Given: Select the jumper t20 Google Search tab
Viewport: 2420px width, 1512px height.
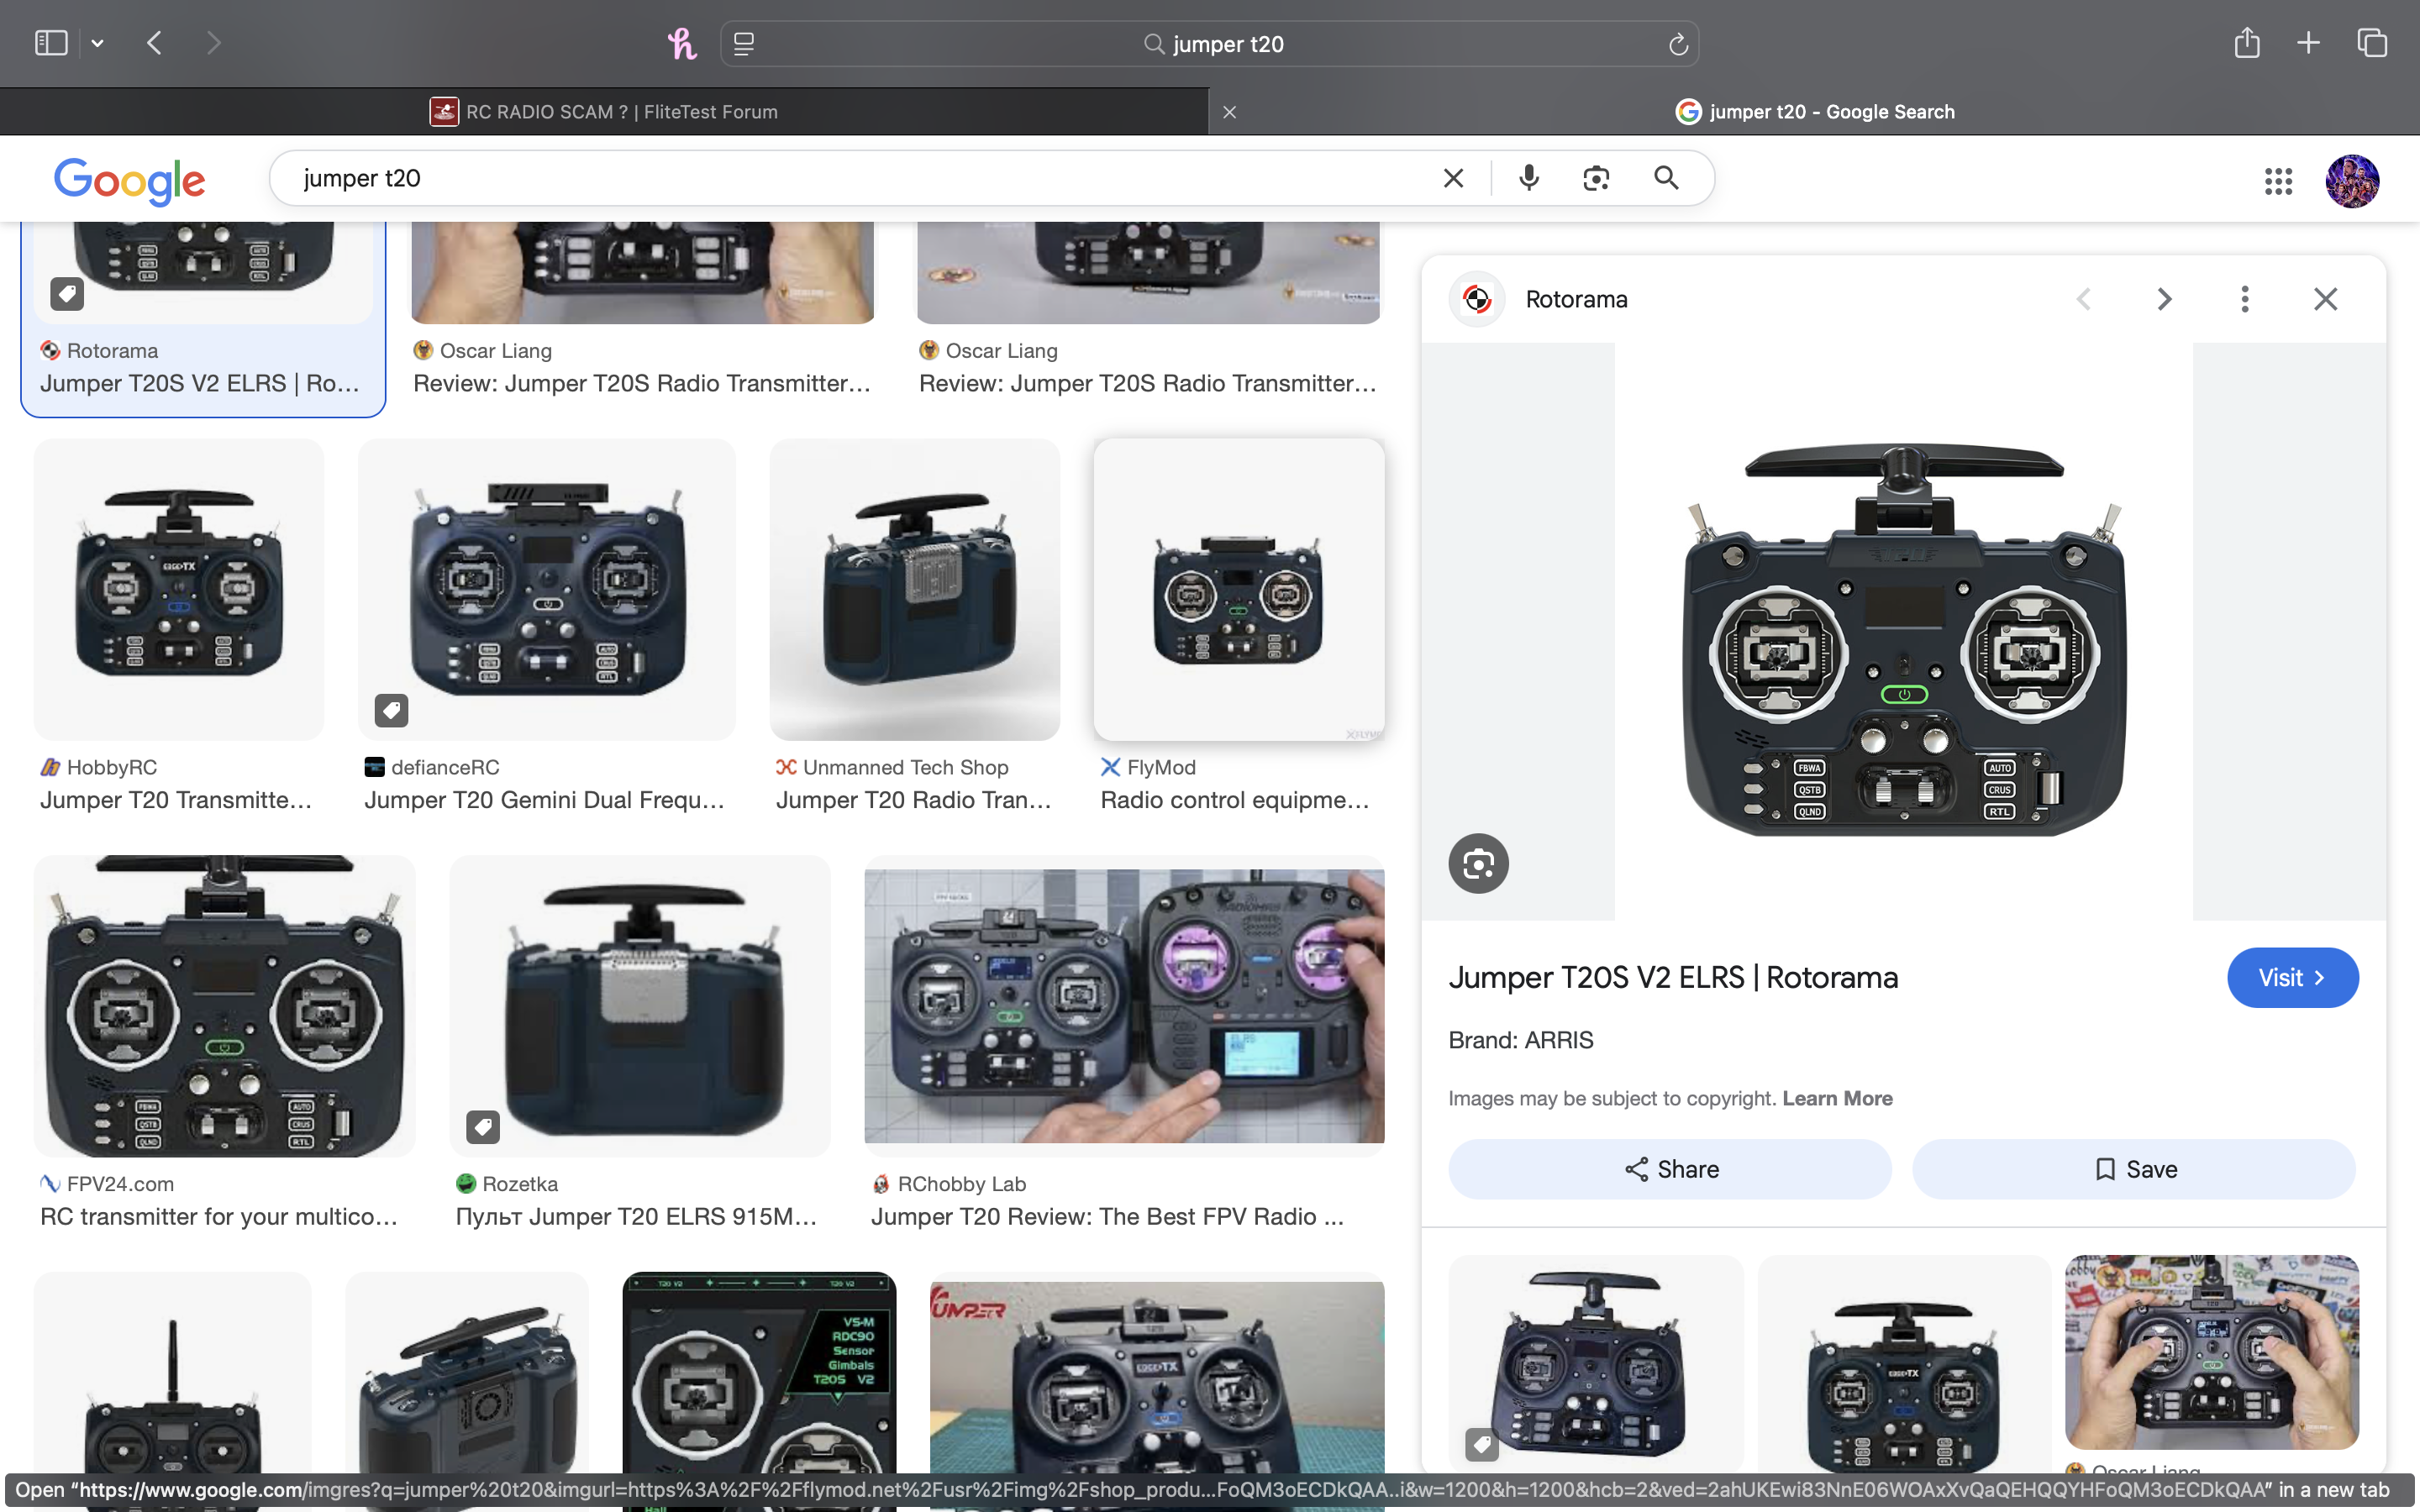Looking at the screenshot, I should (1815, 111).
